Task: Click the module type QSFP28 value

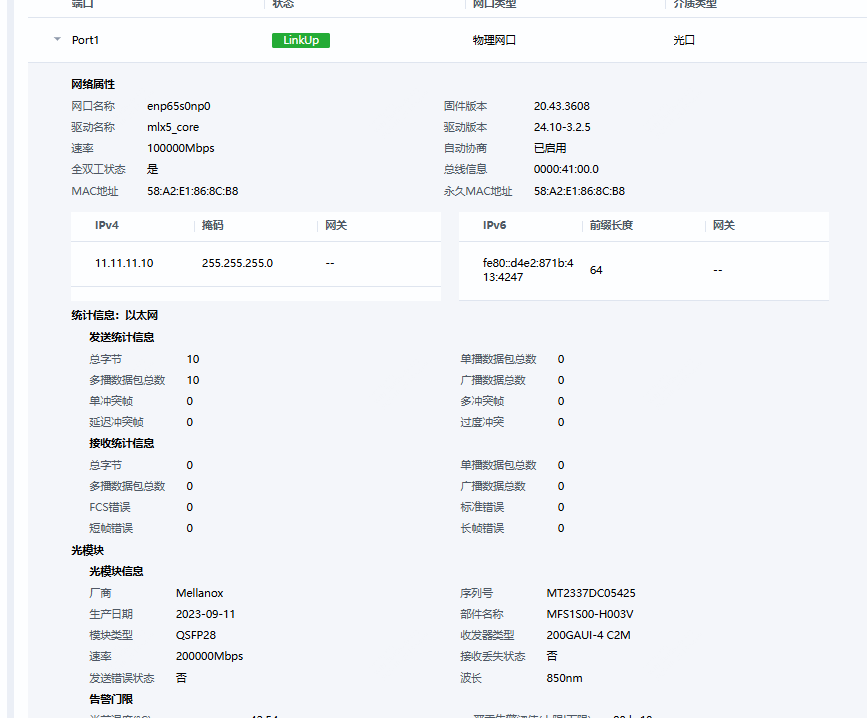Action: pyautogui.click(x=197, y=635)
